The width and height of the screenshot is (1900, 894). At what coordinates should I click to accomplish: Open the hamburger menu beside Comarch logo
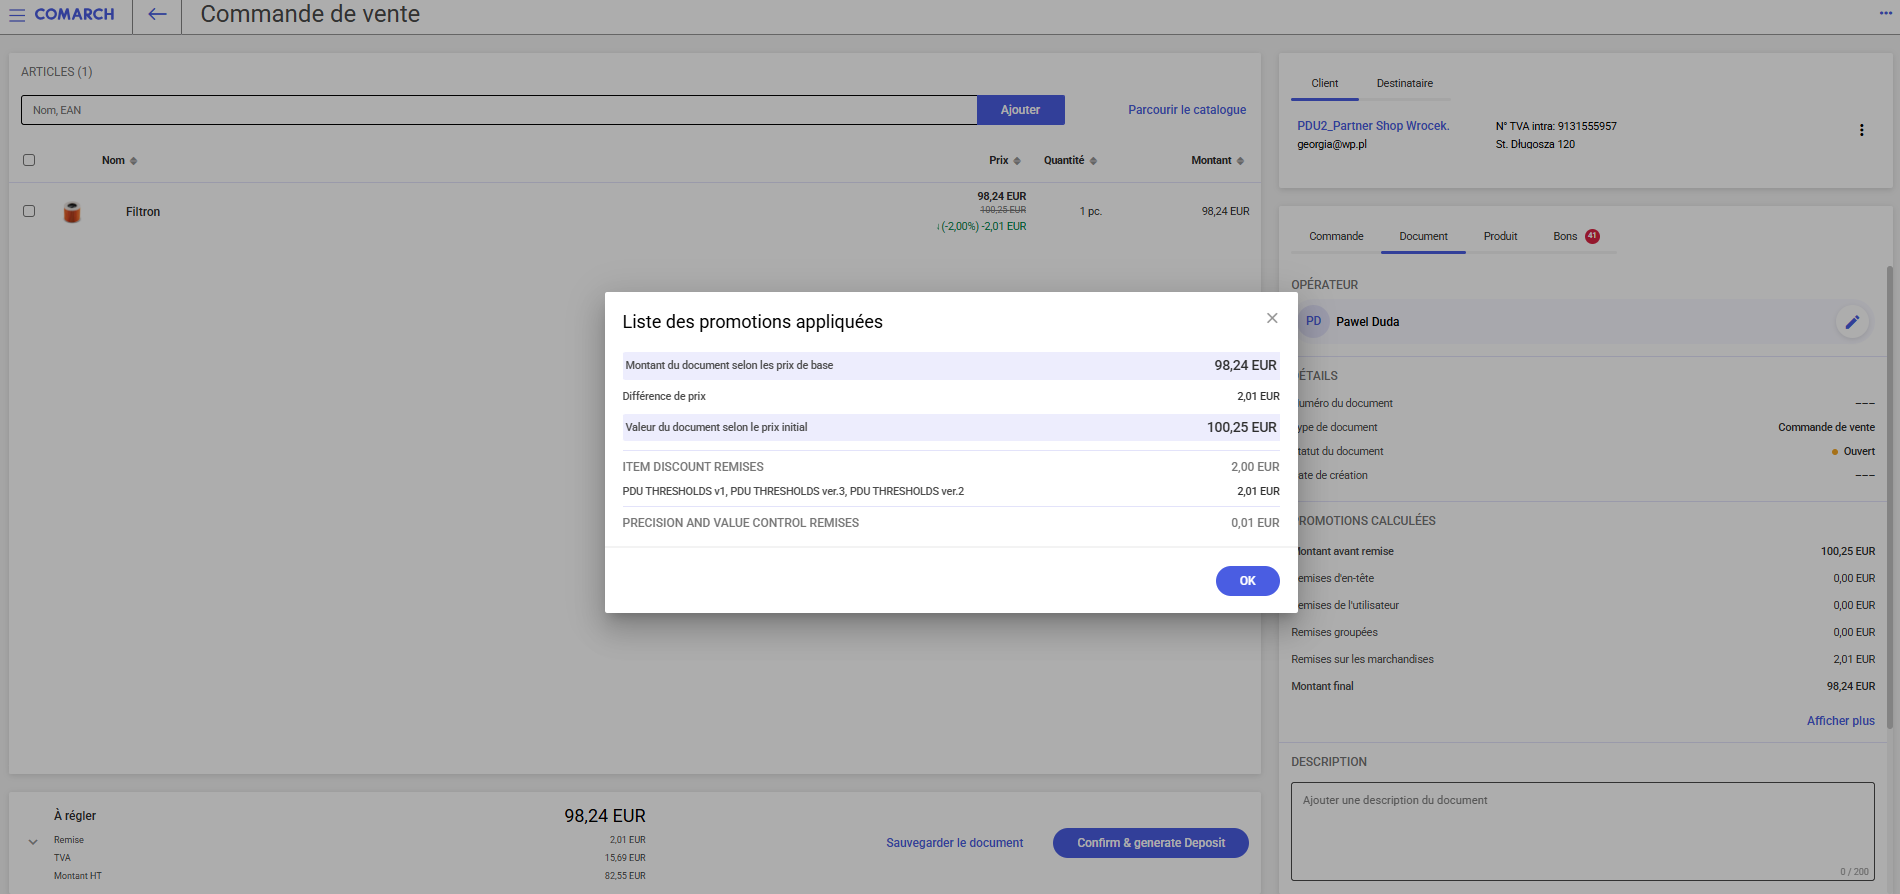click(x=17, y=15)
